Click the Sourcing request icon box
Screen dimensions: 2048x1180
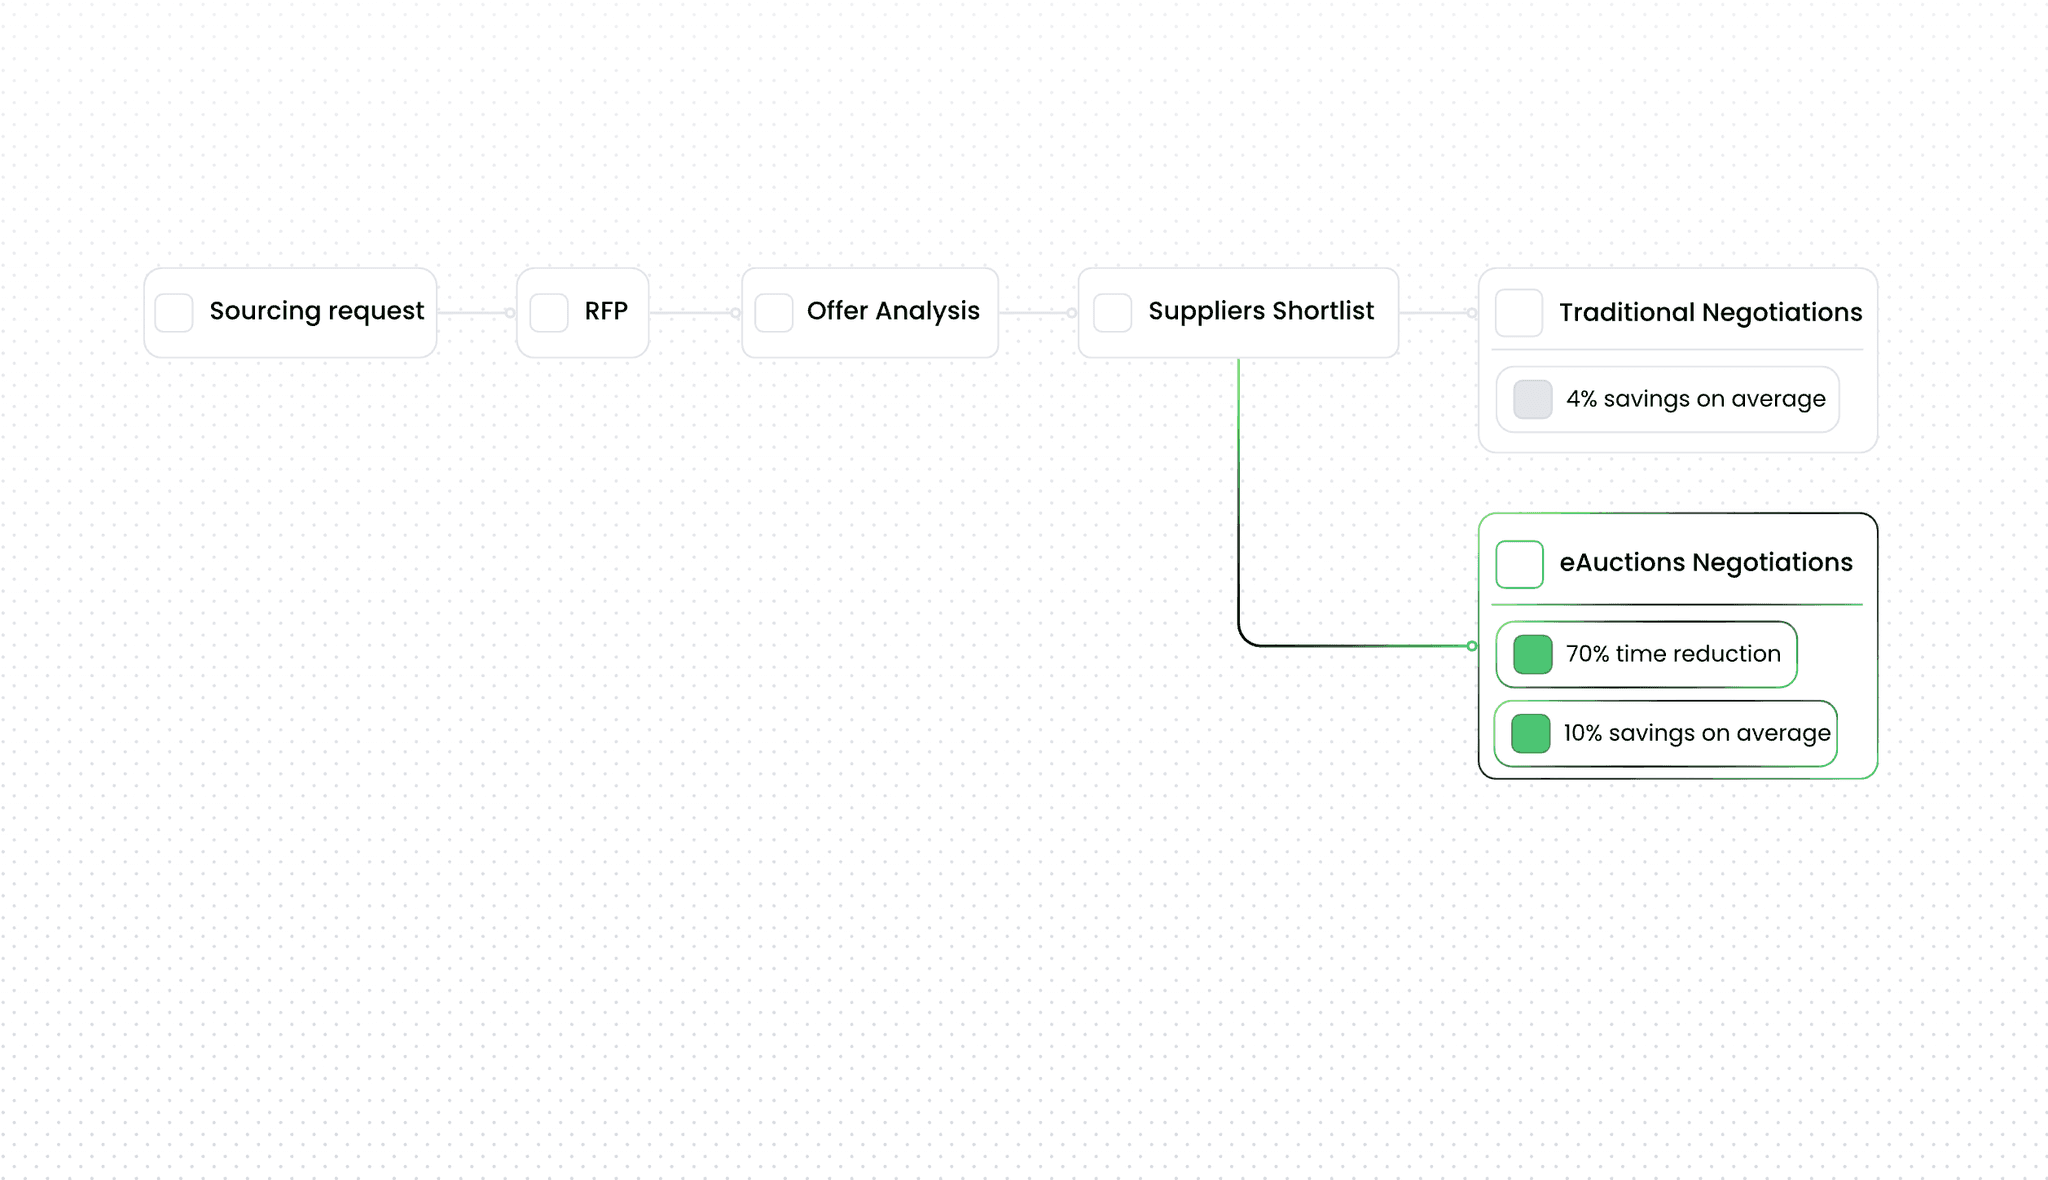(x=174, y=313)
